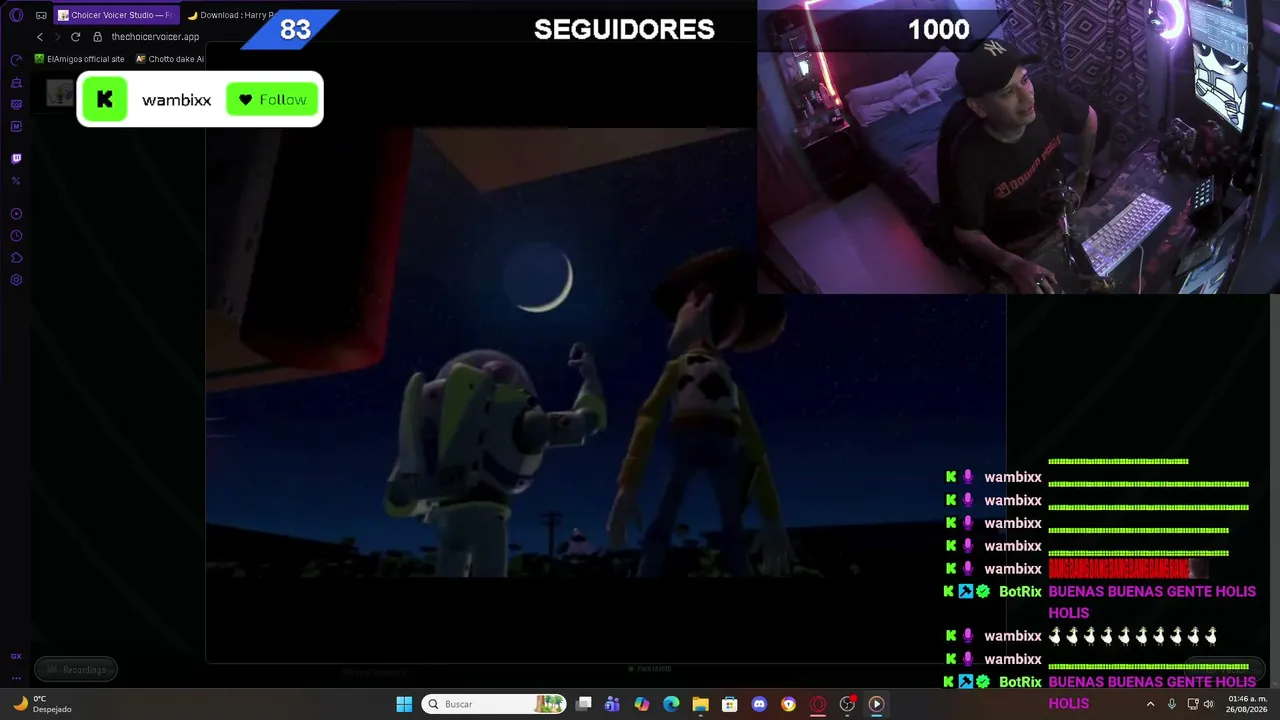The image size is (1280, 720).
Task: Open the OBS Studio taskbar icon
Action: click(847, 704)
